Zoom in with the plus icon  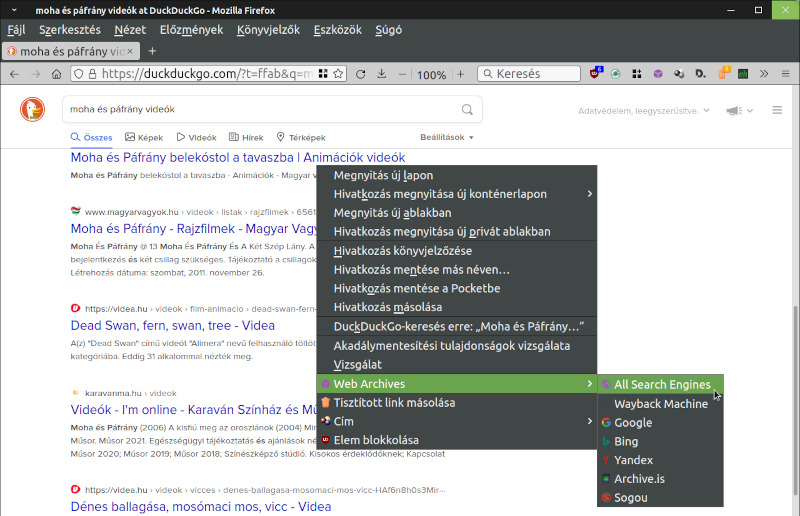461,74
